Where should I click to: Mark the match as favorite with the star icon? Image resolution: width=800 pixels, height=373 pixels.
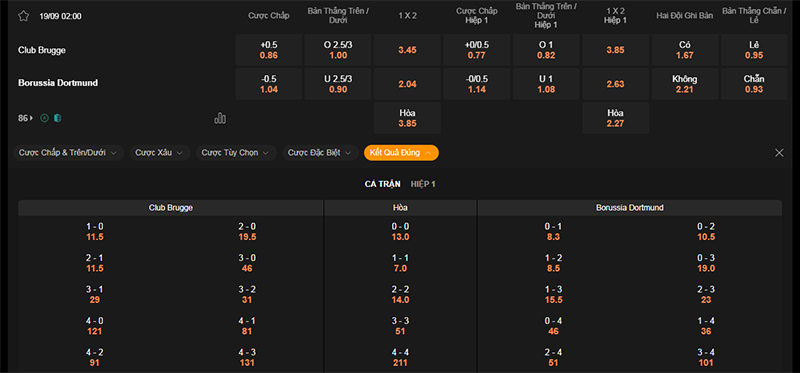pyautogui.click(x=23, y=16)
